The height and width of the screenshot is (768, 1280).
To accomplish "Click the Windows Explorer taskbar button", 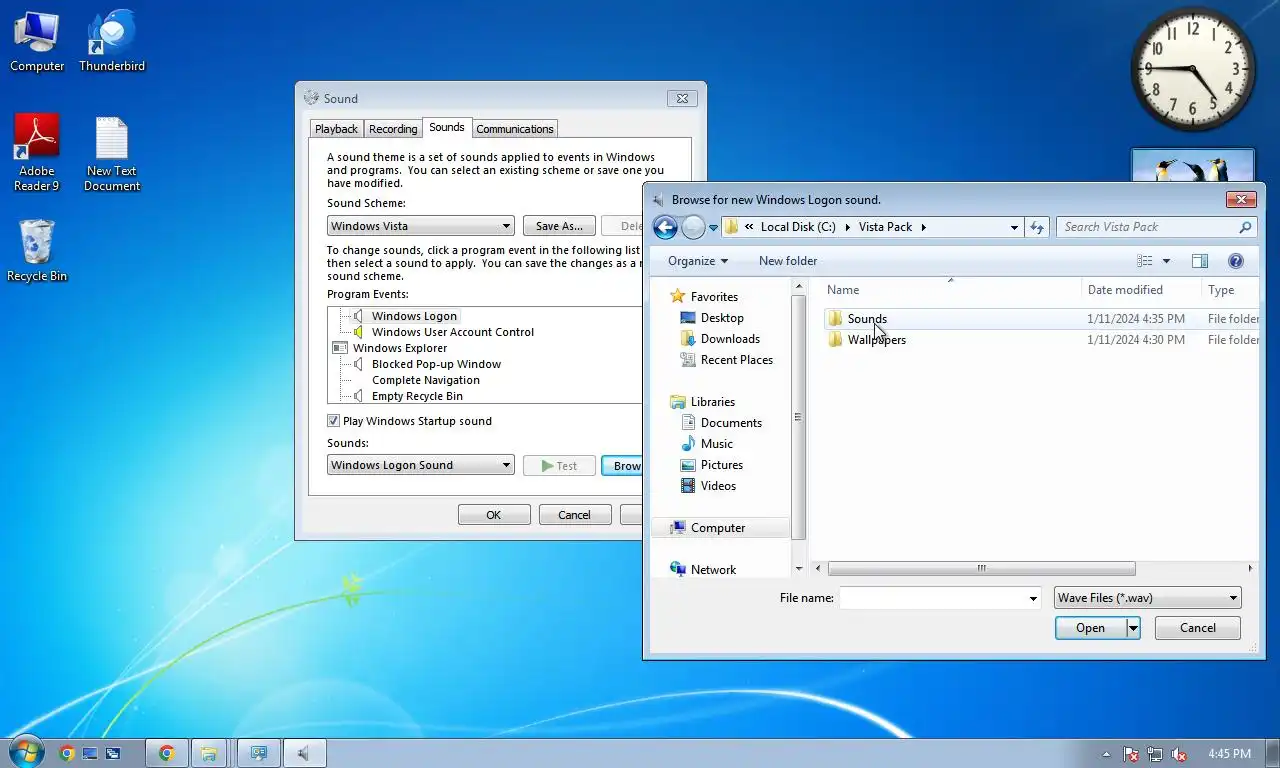I will (209, 753).
